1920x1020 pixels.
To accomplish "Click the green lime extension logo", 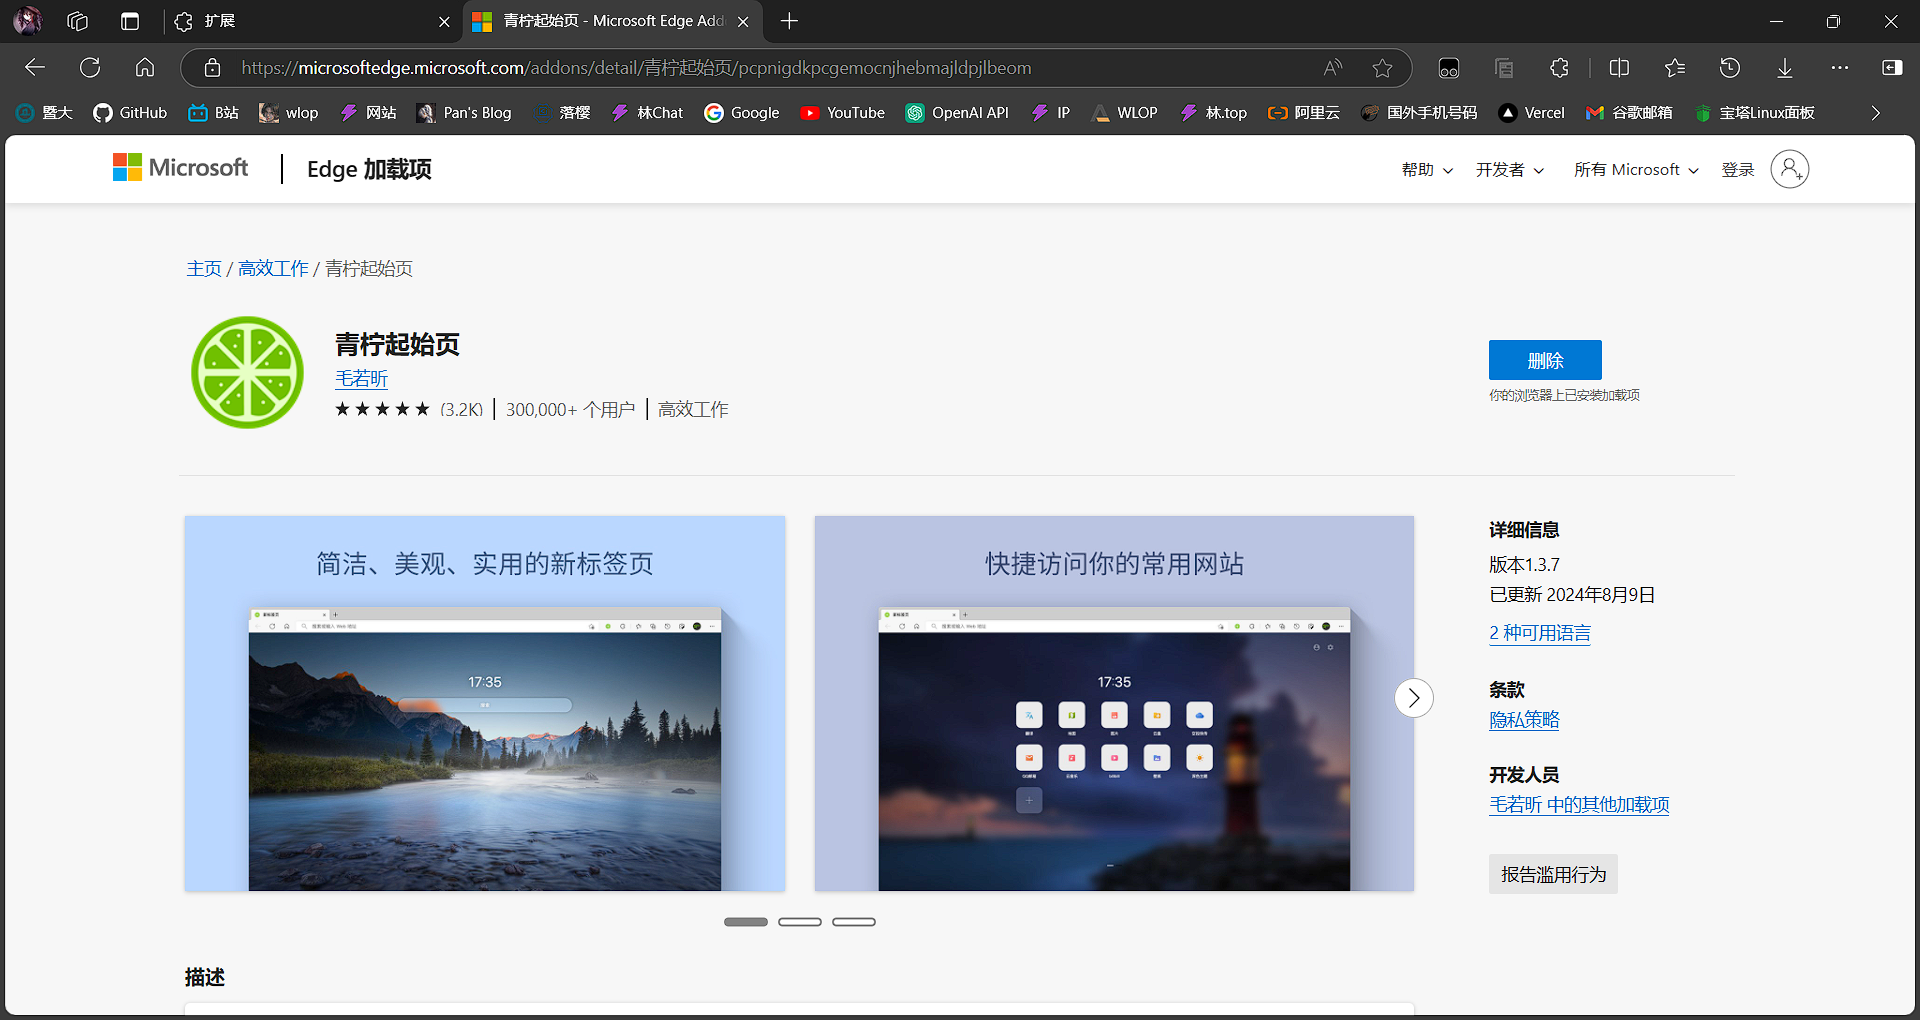I will coord(247,372).
